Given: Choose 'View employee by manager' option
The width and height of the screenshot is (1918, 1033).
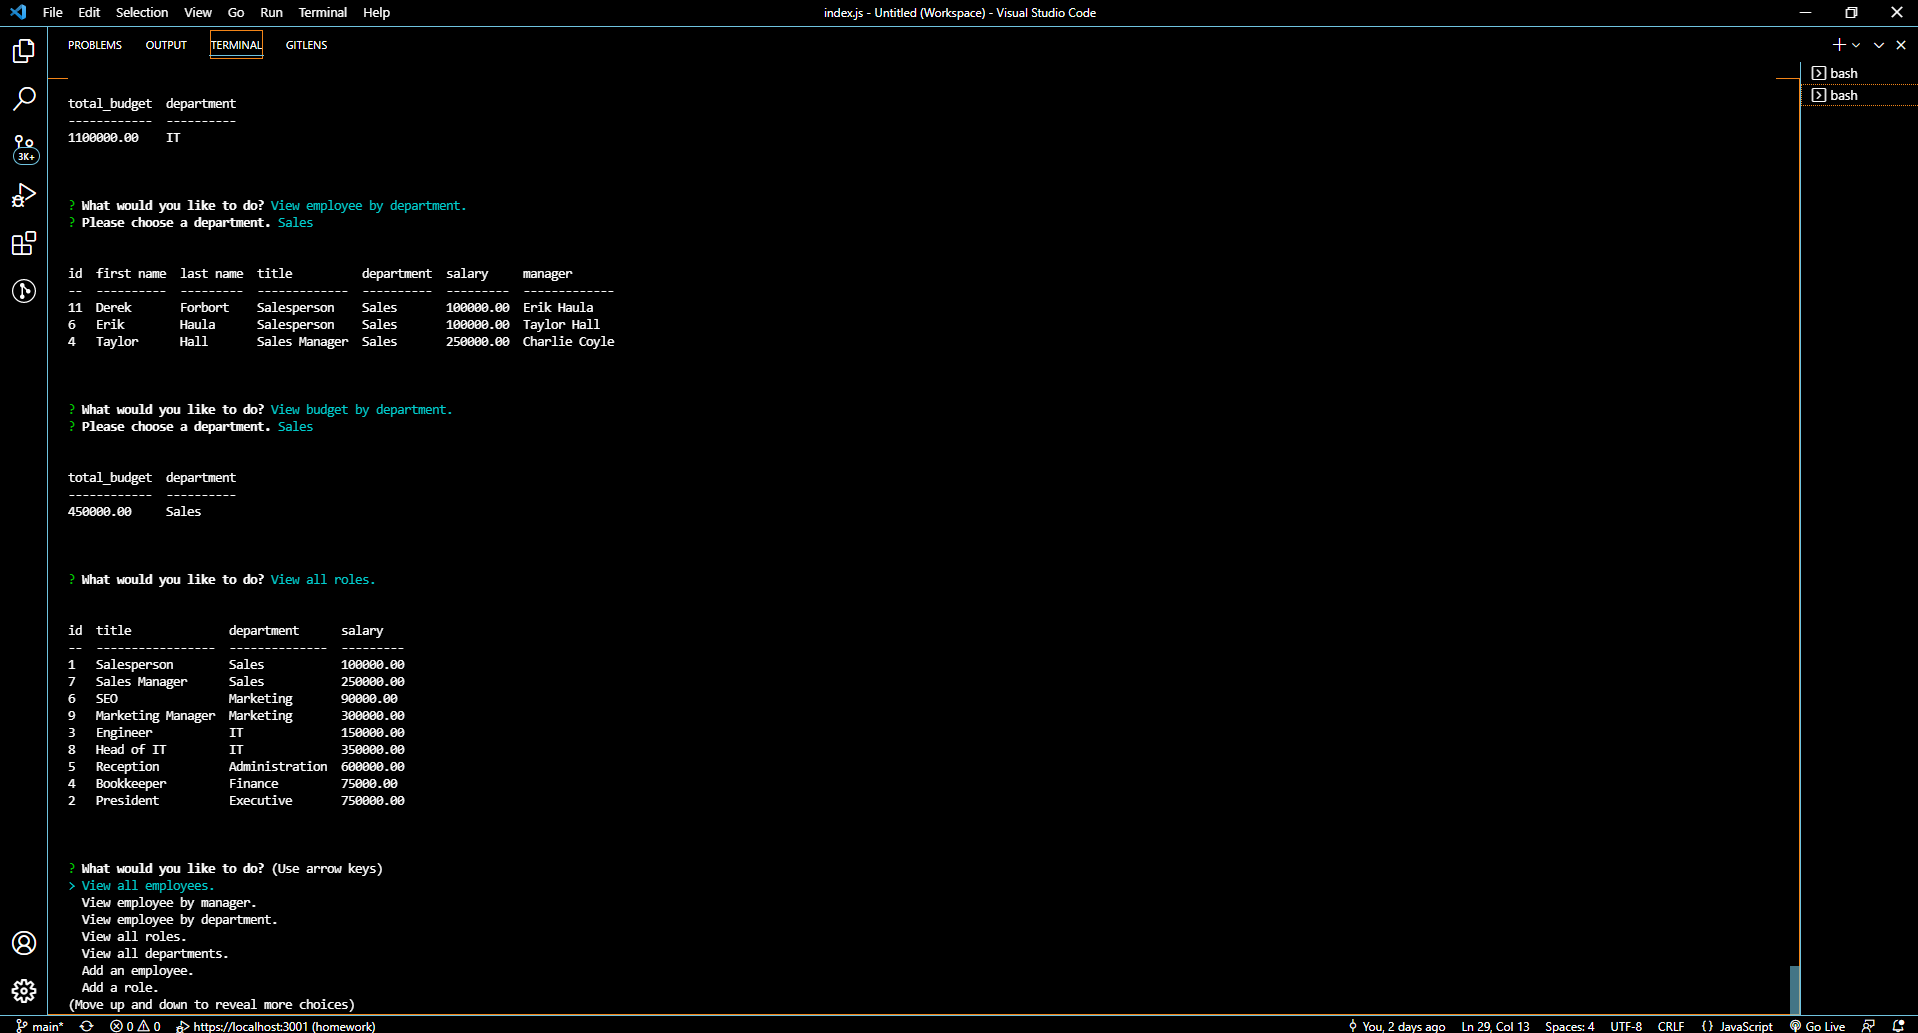Looking at the screenshot, I should pos(168,902).
